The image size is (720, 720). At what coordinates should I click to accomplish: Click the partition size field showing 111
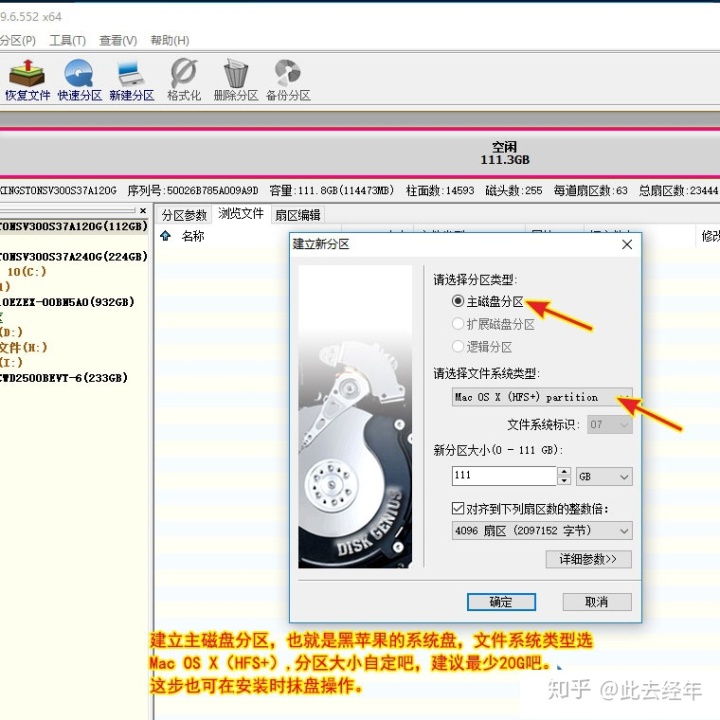tap(504, 476)
